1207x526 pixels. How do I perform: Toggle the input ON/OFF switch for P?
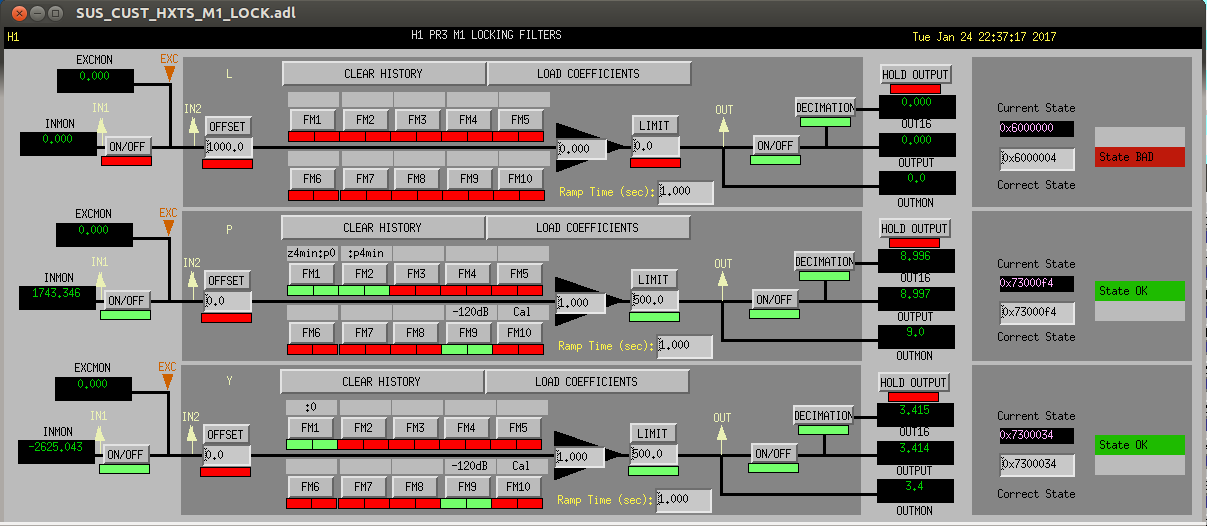127,300
